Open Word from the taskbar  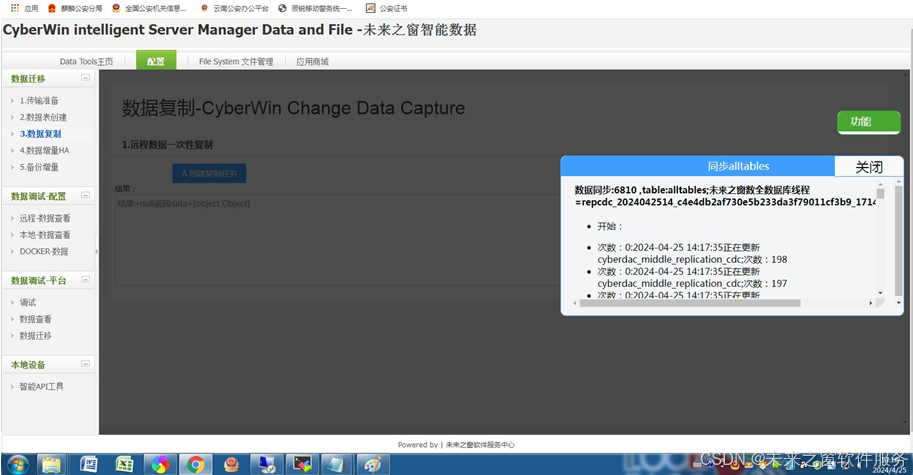pos(88,465)
